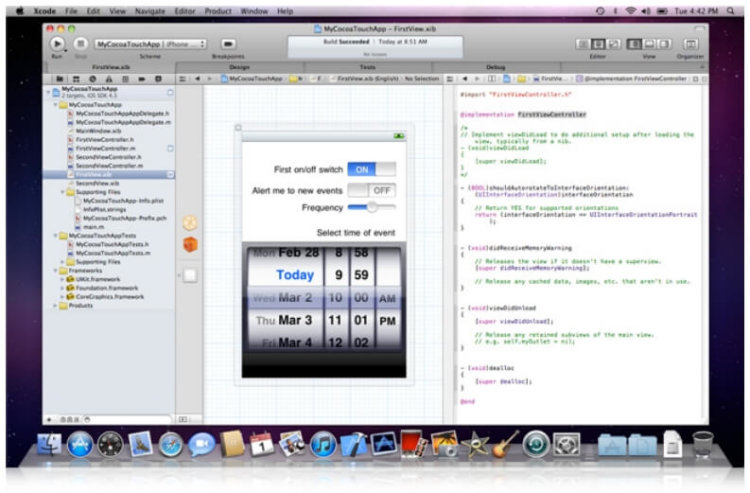Viewport: 750px width, 493px height.
Task: Toggle the Breakpoints button
Action: [228, 44]
